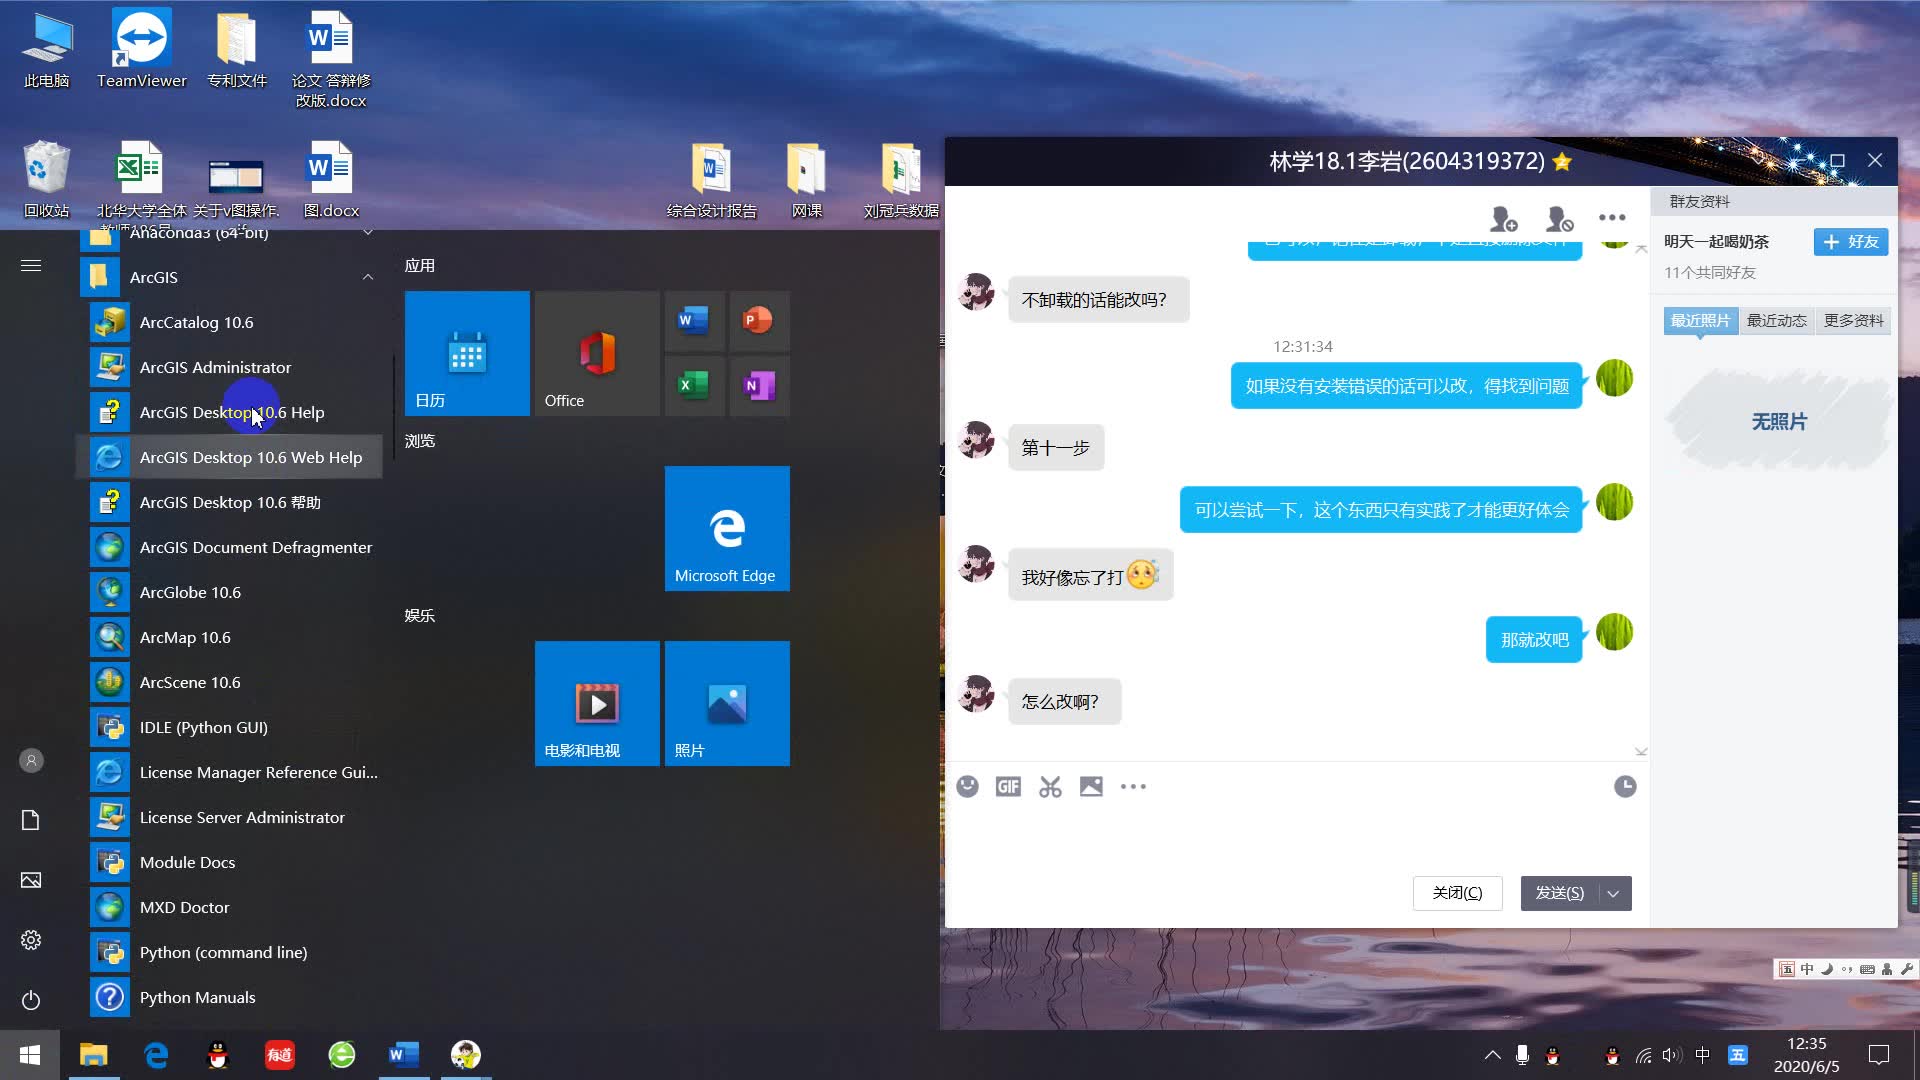The width and height of the screenshot is (1920, 1080).
Task: Switch to the 最近动态 tab
Action: 1776,320
